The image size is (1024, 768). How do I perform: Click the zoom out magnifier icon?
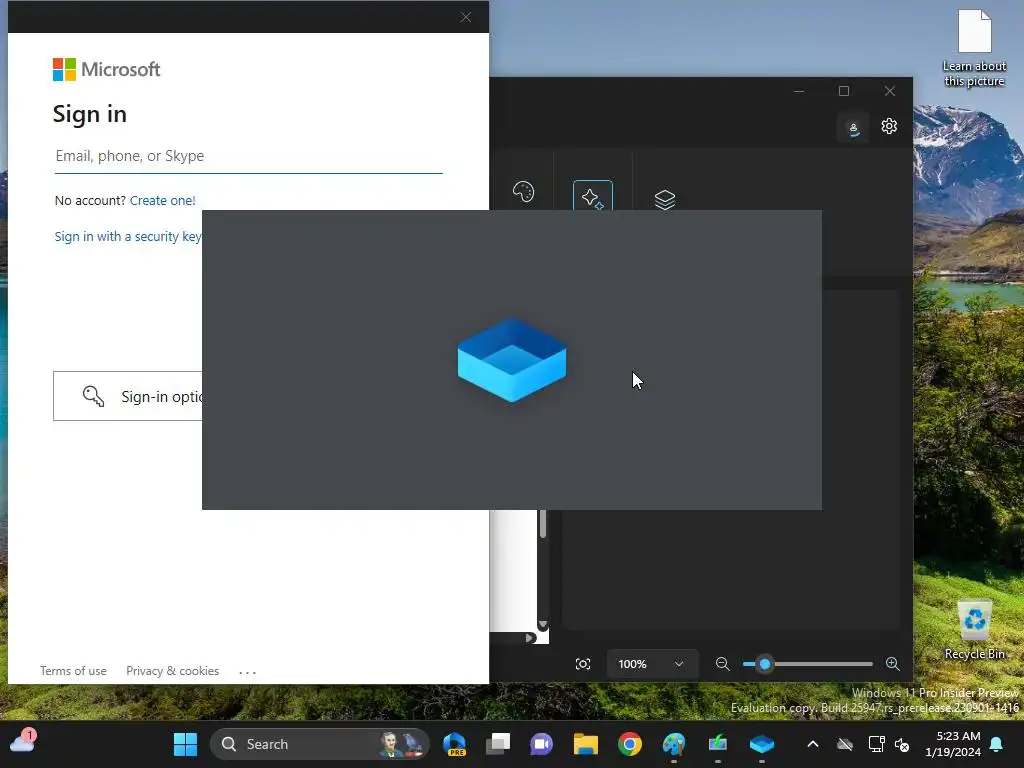(x=722, y=664)
